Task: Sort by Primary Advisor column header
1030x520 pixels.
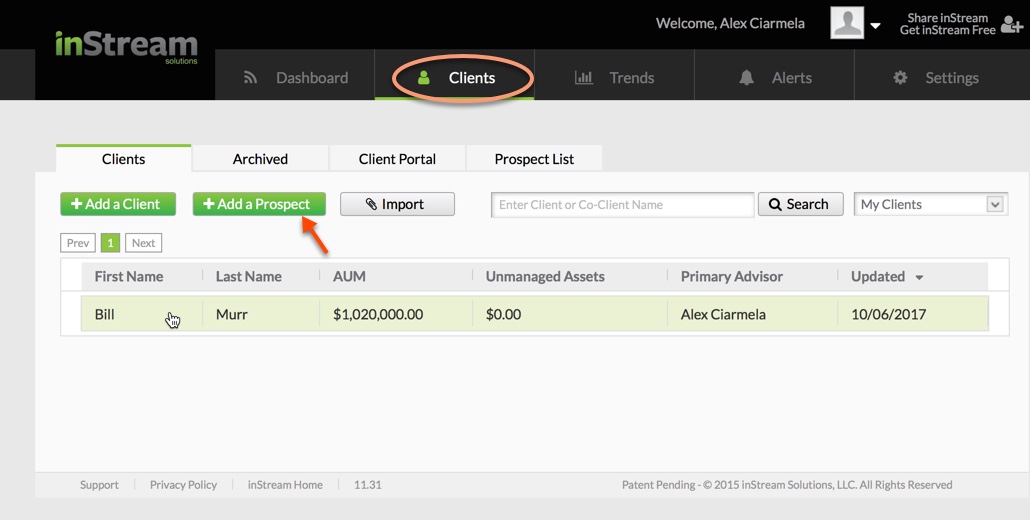Action: coord(732,276)
